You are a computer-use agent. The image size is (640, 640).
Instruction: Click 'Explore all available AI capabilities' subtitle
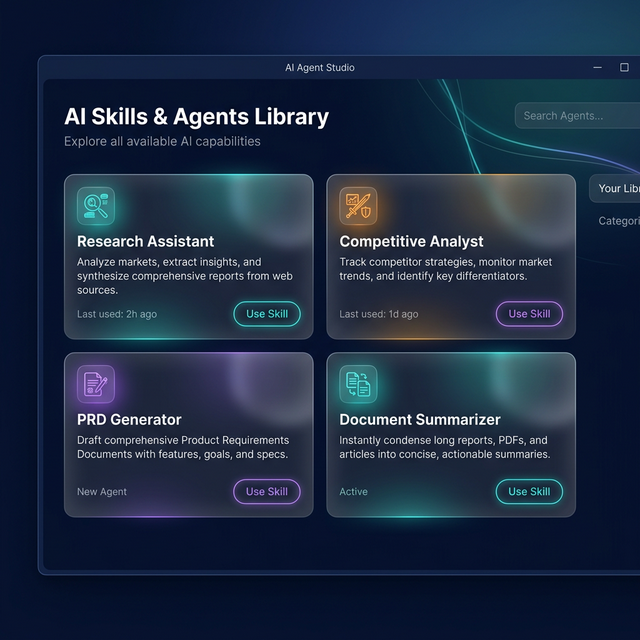(162, 141)
